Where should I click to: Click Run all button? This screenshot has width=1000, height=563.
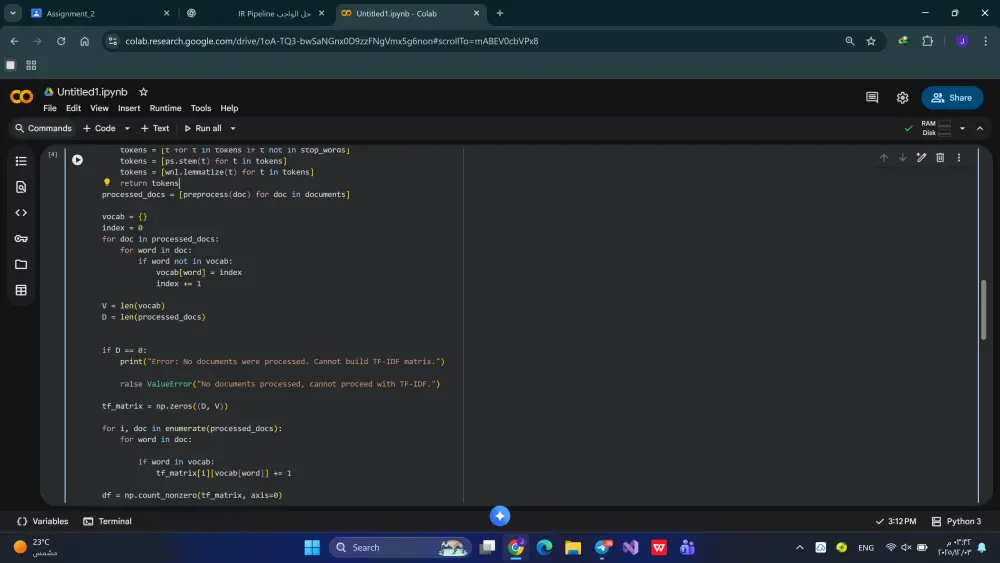203,128
